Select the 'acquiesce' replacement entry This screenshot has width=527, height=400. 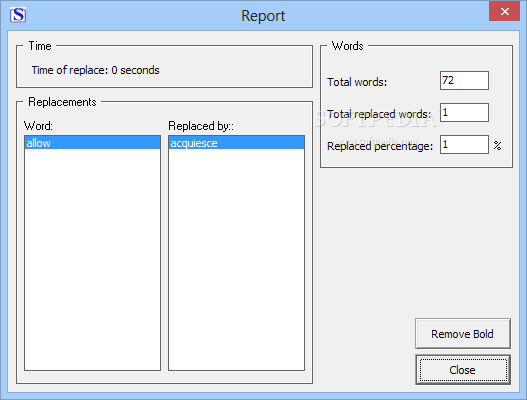[236, 143]
